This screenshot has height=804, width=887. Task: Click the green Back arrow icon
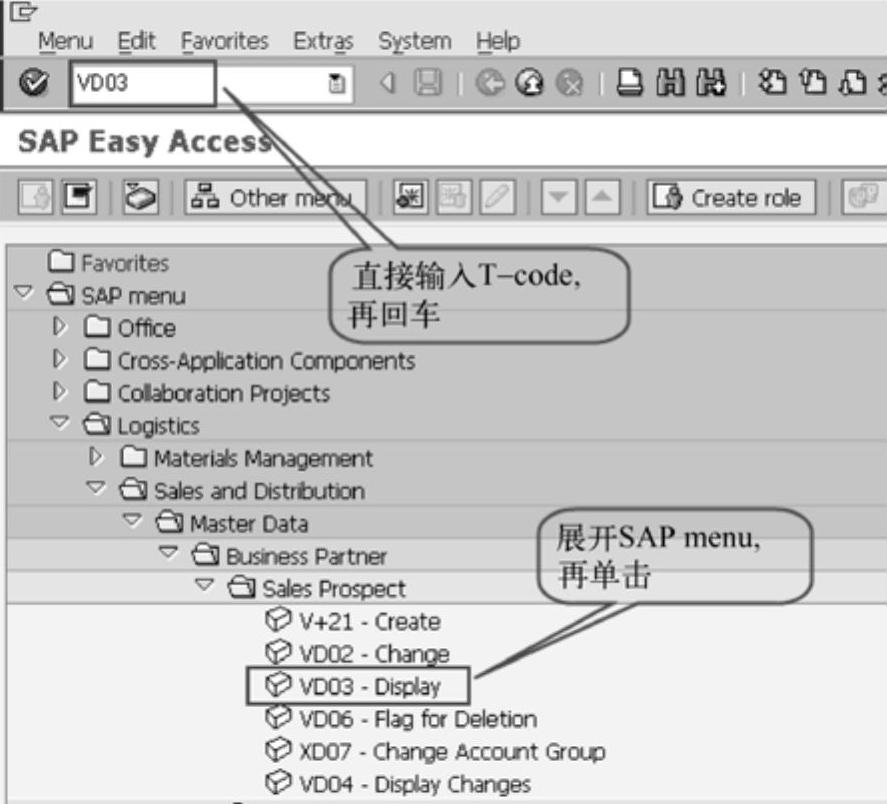click(x=490, y=83)
